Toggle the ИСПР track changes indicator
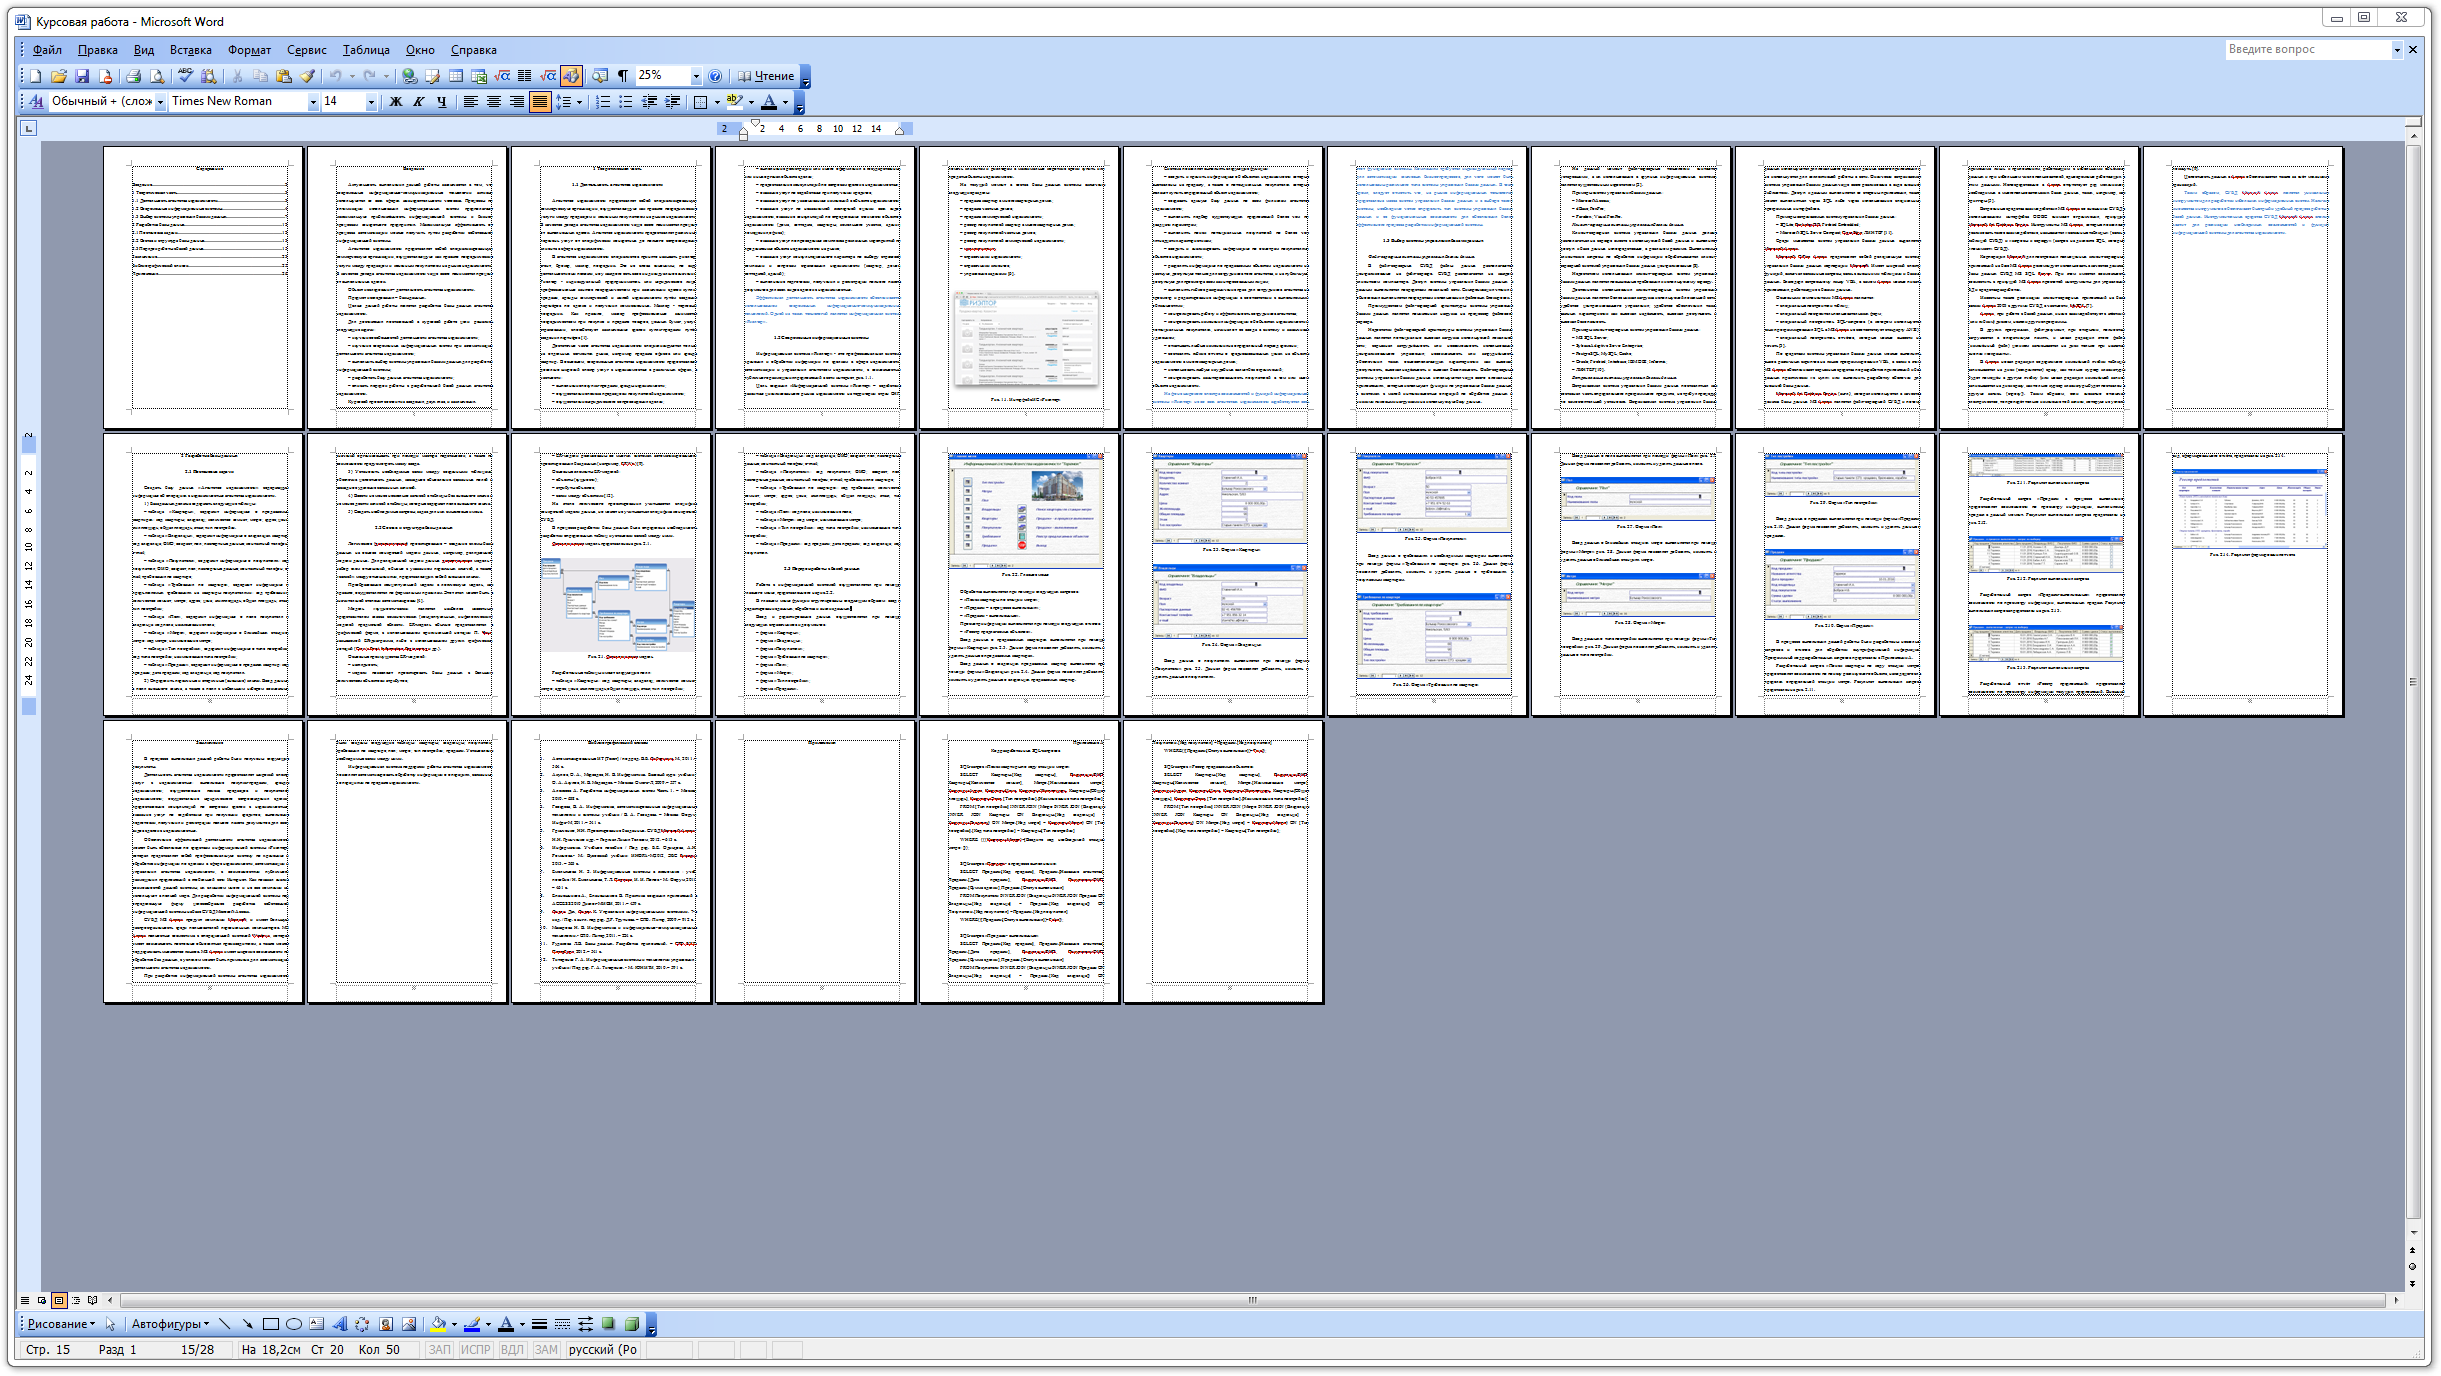This screenshot has height=1376, width=2441. coord(475,1349)
